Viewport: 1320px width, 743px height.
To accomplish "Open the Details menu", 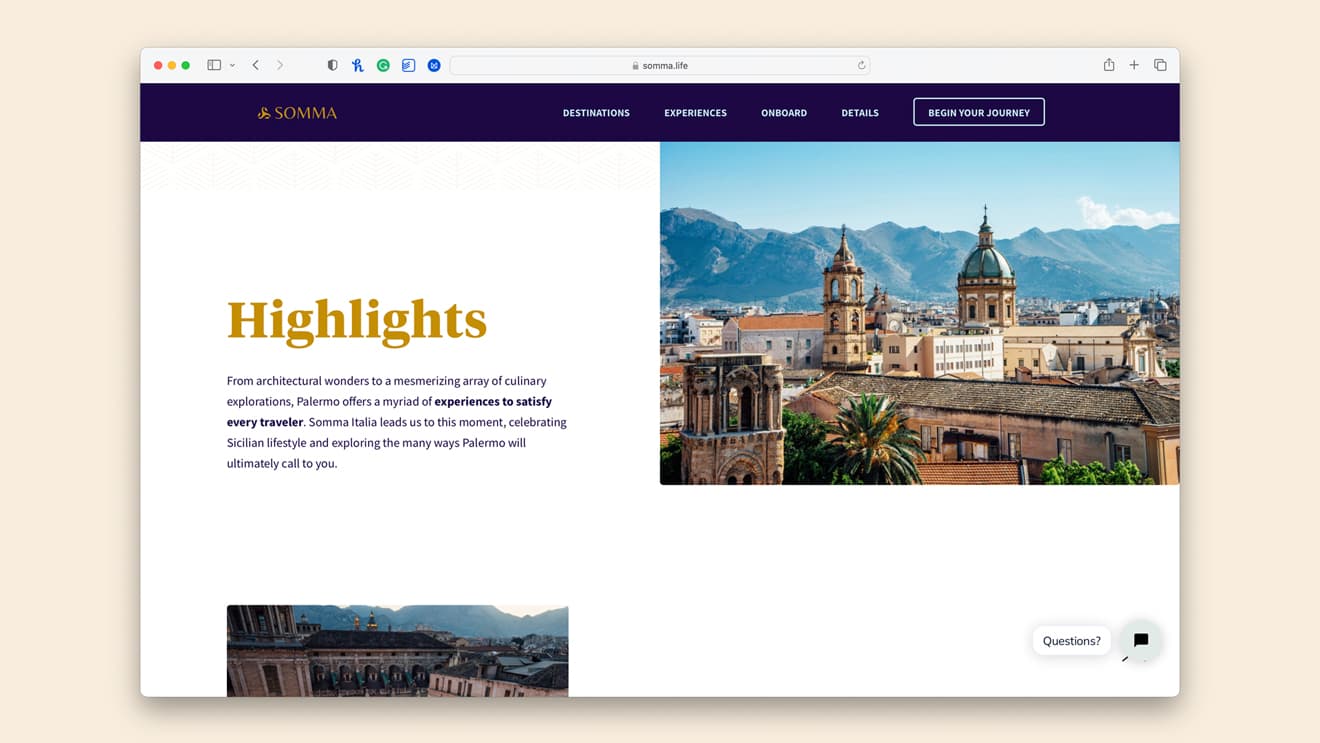I will pos(860,113).
